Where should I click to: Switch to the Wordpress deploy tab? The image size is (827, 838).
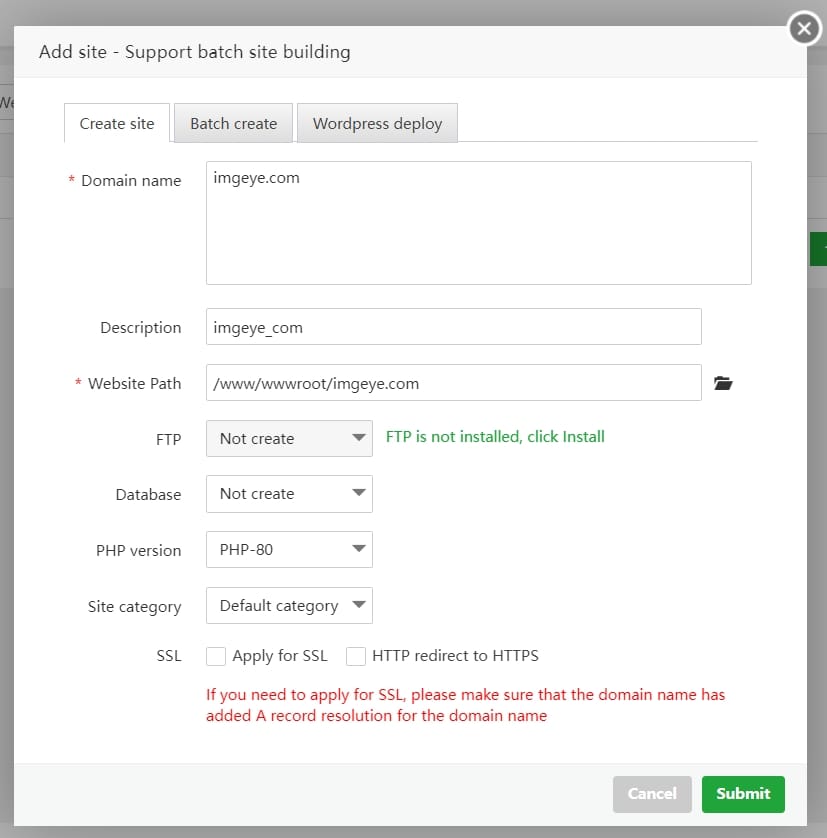pos(377,123)
